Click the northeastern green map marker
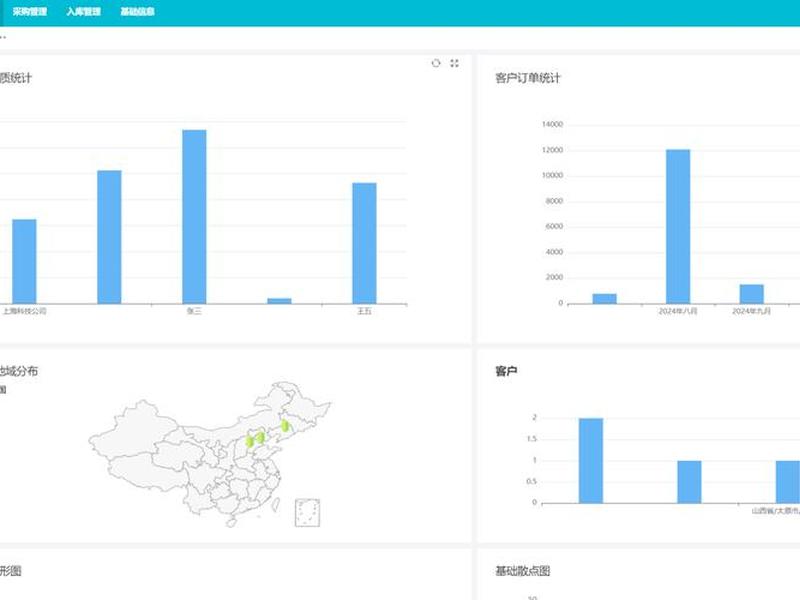 pyautogui.click(x=285, y=425)
